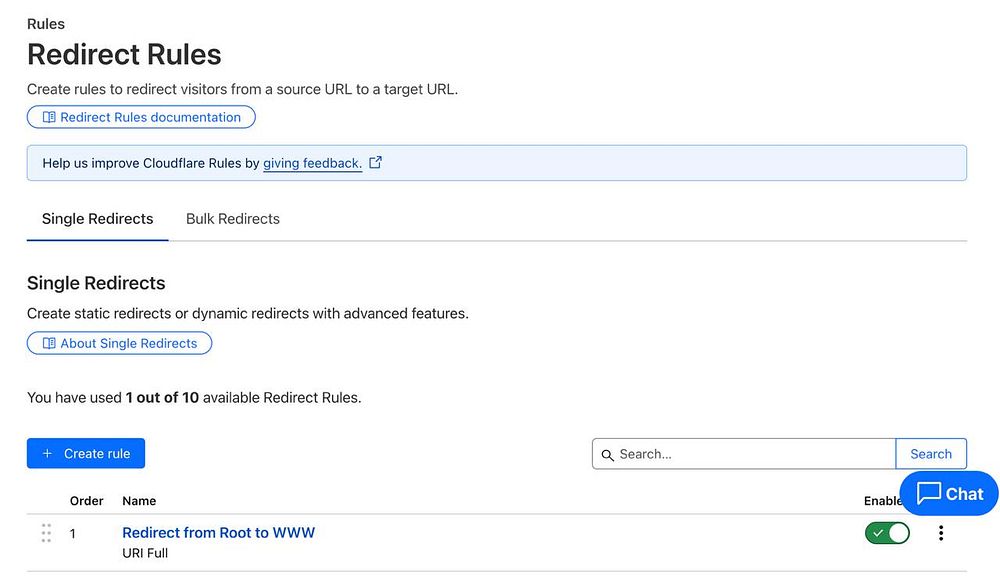This screenshot has width=1000, height=578.
Task: Click the Rules breadcrumb above the title
Action: [46, 24]
